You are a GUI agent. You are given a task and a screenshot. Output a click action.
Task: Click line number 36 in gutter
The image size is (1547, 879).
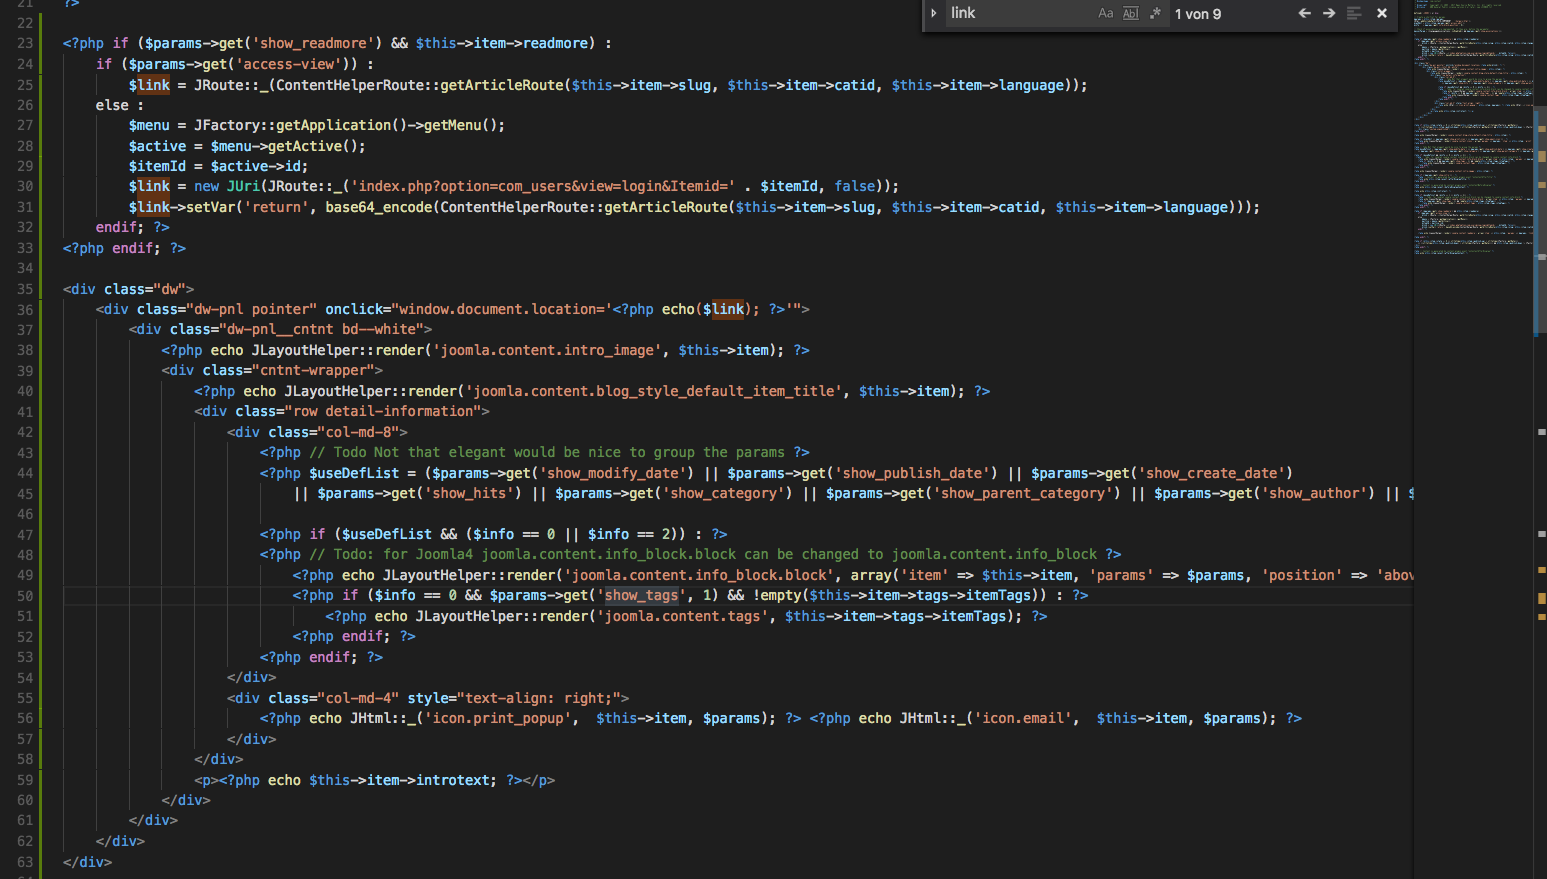(x=25, y=309)
